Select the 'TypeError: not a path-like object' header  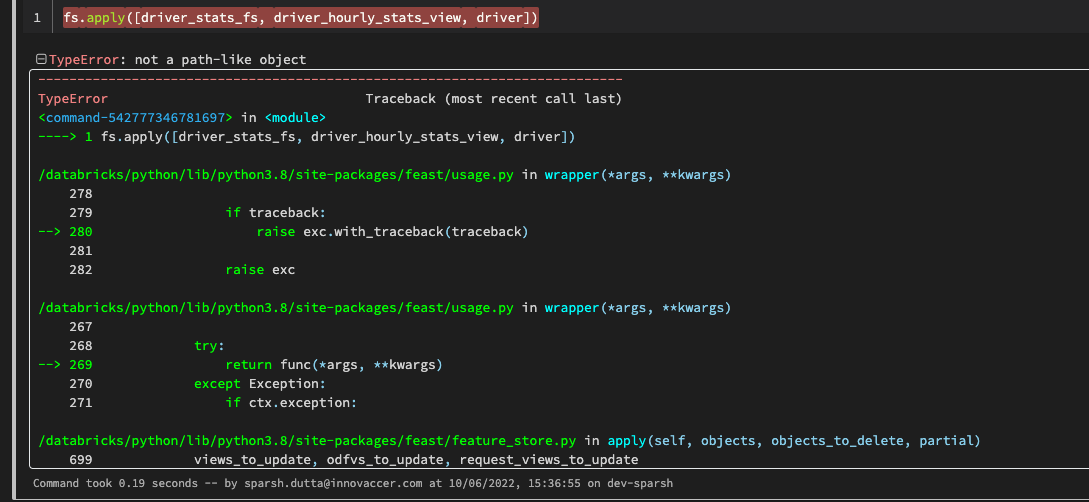point(177,60)
